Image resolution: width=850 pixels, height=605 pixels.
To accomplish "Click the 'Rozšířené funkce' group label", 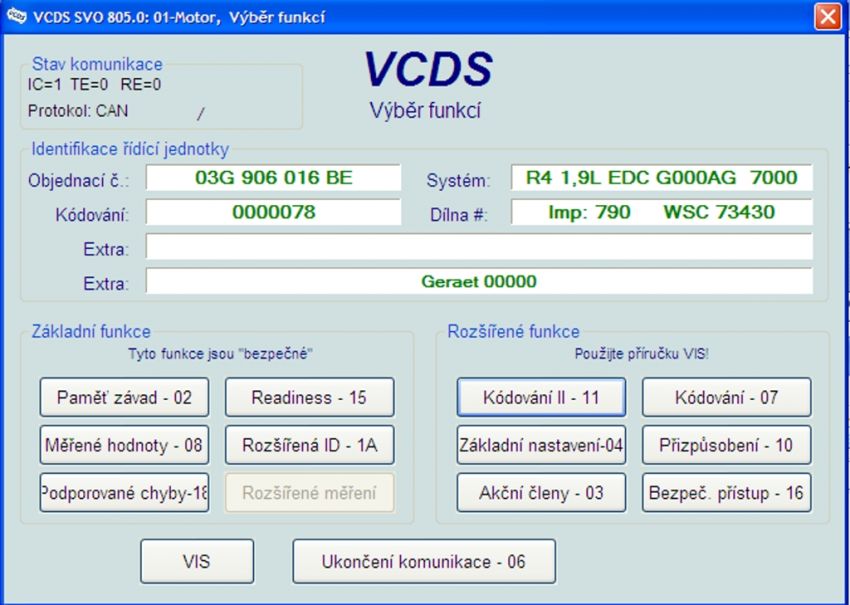I will click(513, 331).
